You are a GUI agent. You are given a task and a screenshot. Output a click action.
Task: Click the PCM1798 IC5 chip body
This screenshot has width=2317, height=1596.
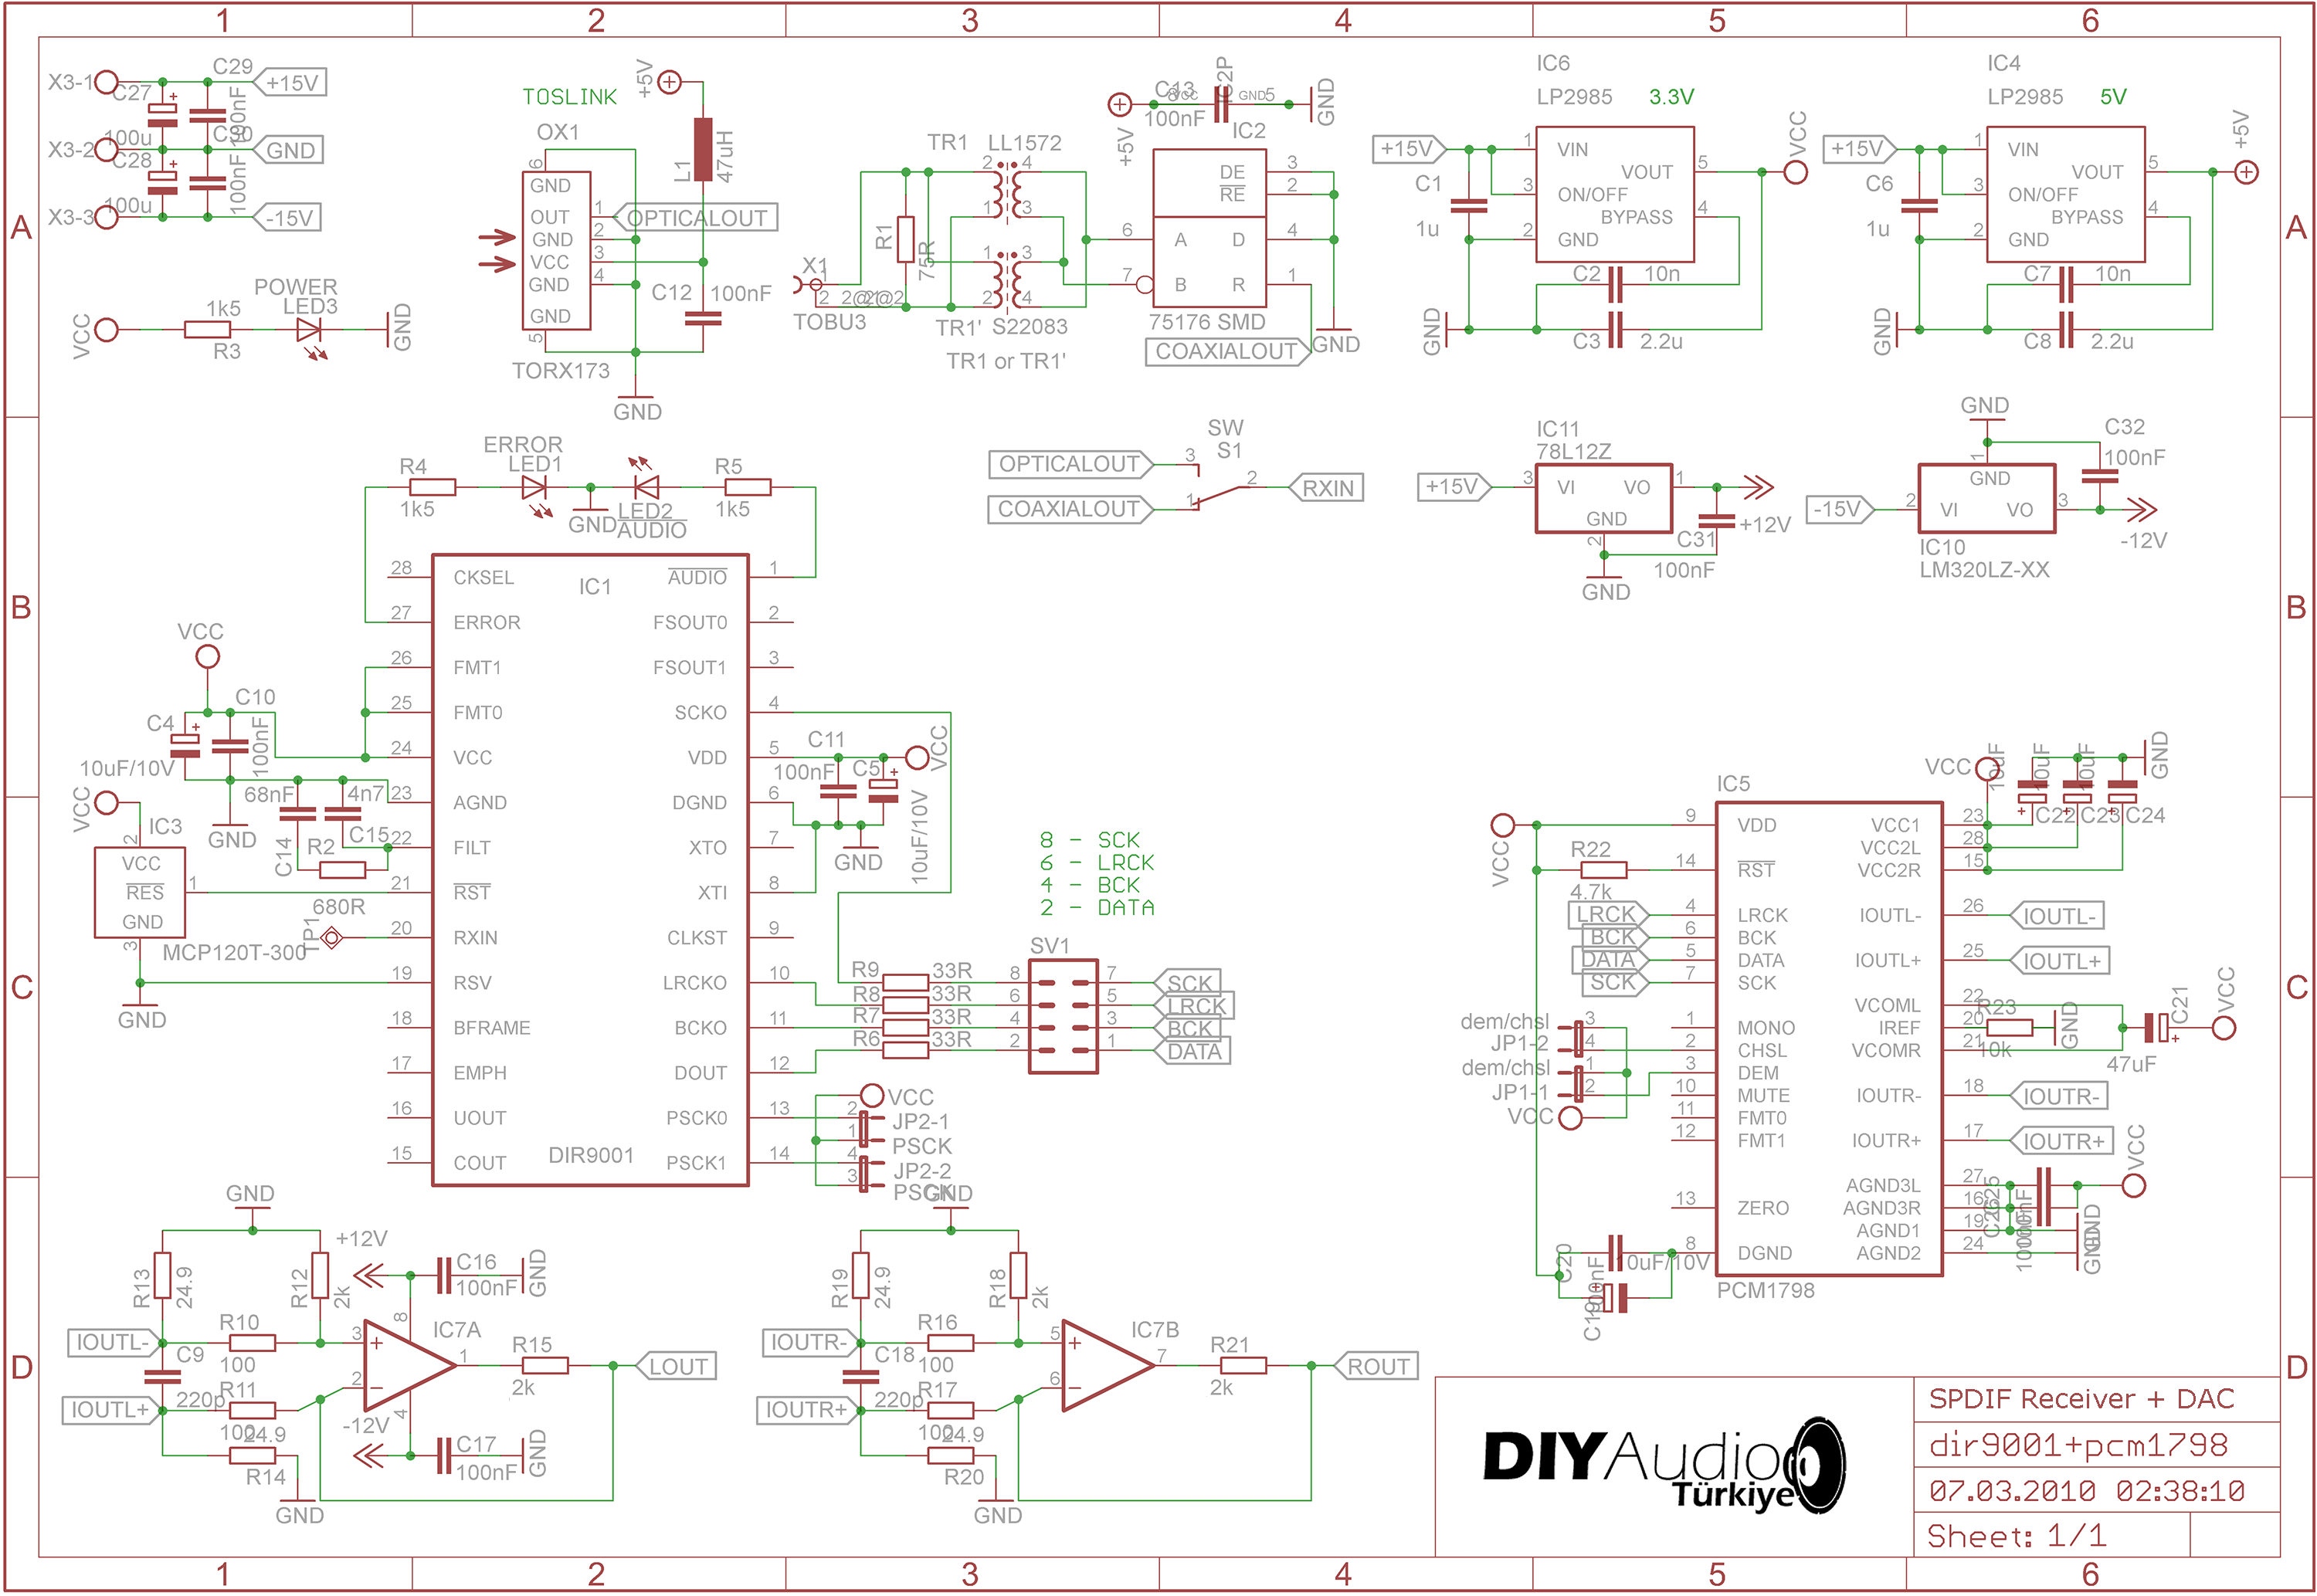tap(1828, 1038)
